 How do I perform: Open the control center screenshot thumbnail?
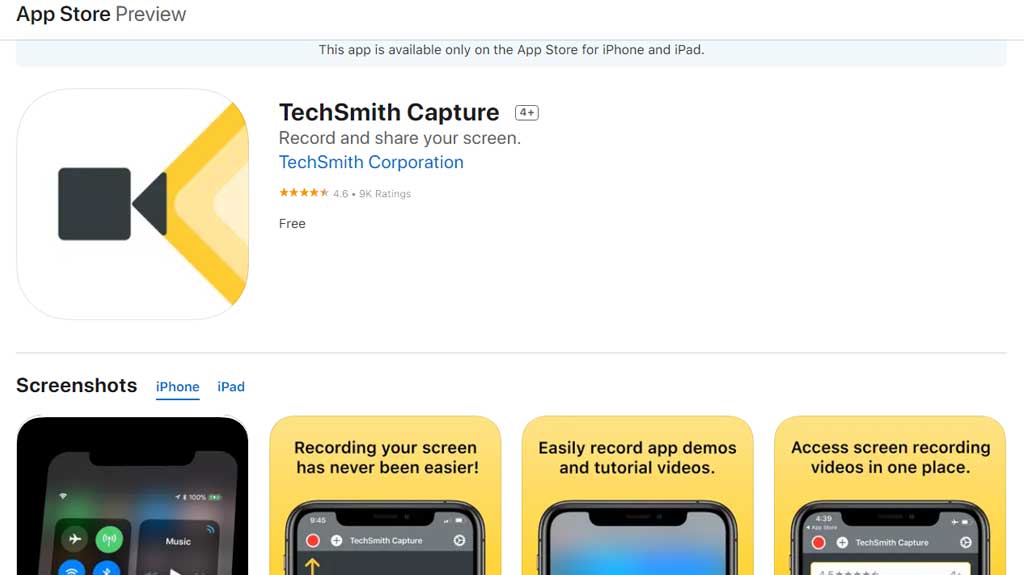pos(133,495)
